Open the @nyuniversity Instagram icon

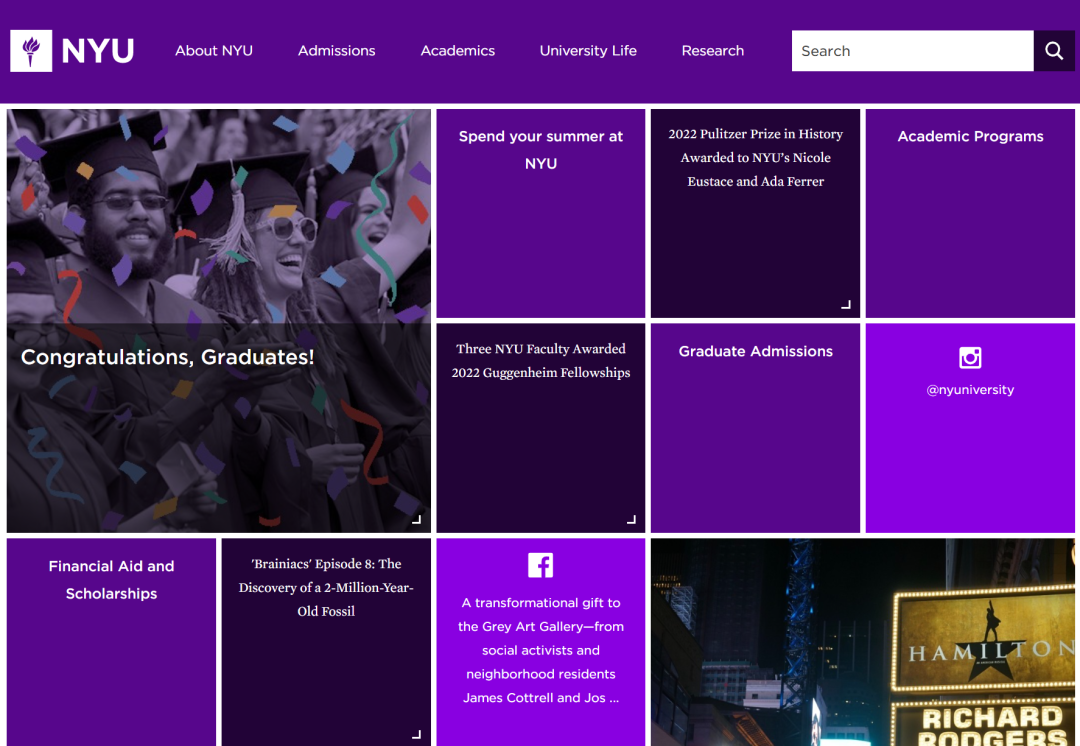[x=969, y=356]
